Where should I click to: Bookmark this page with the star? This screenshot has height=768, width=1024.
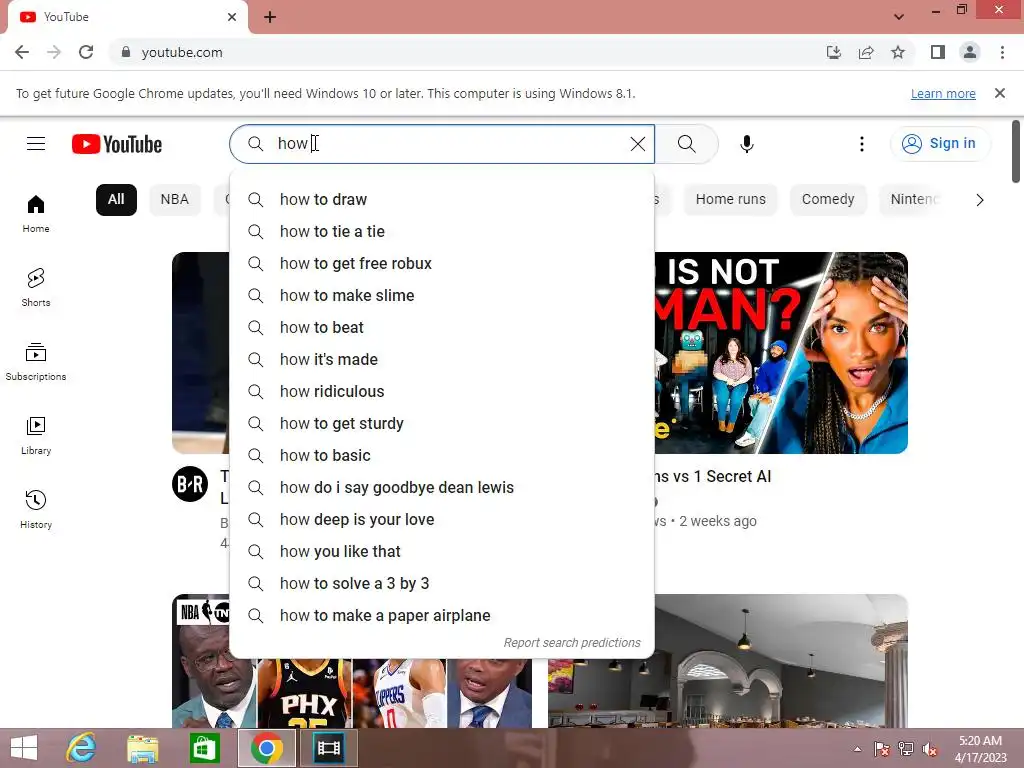tap(898, 52)
